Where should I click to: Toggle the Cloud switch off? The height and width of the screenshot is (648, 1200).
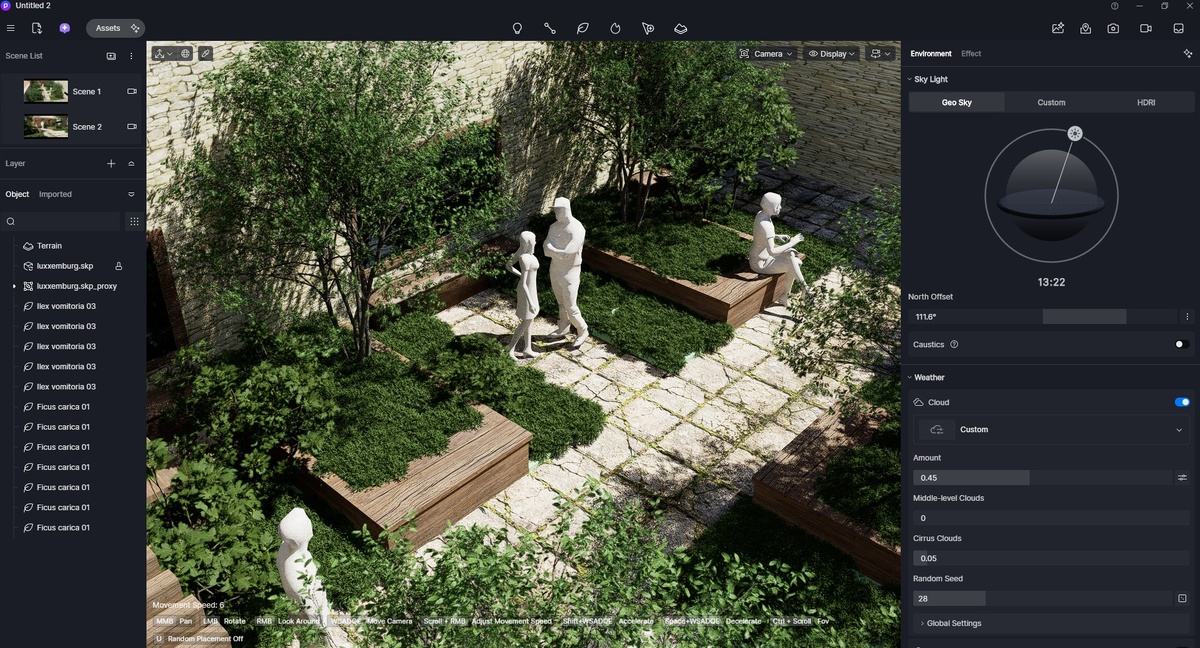coord(1182,402)
